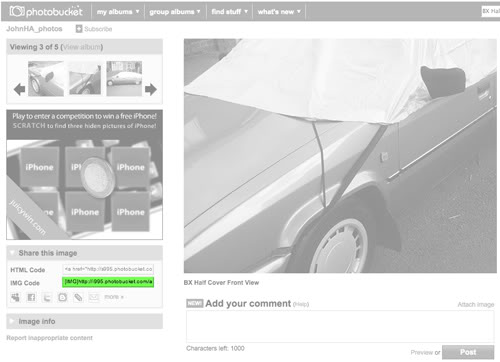Share via MySpace people icon
The width and height of the screenshot is (500, 362).
(15, 297)
